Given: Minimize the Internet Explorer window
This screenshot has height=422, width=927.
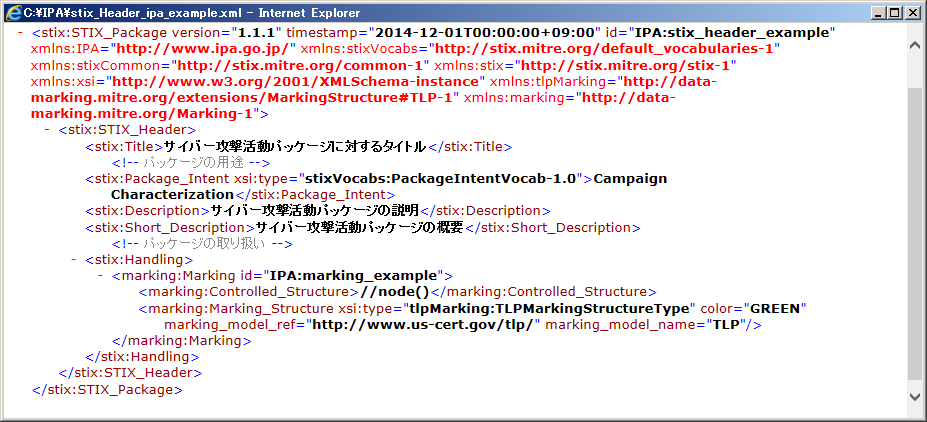Looking at the screenshot, I should 879,12.
